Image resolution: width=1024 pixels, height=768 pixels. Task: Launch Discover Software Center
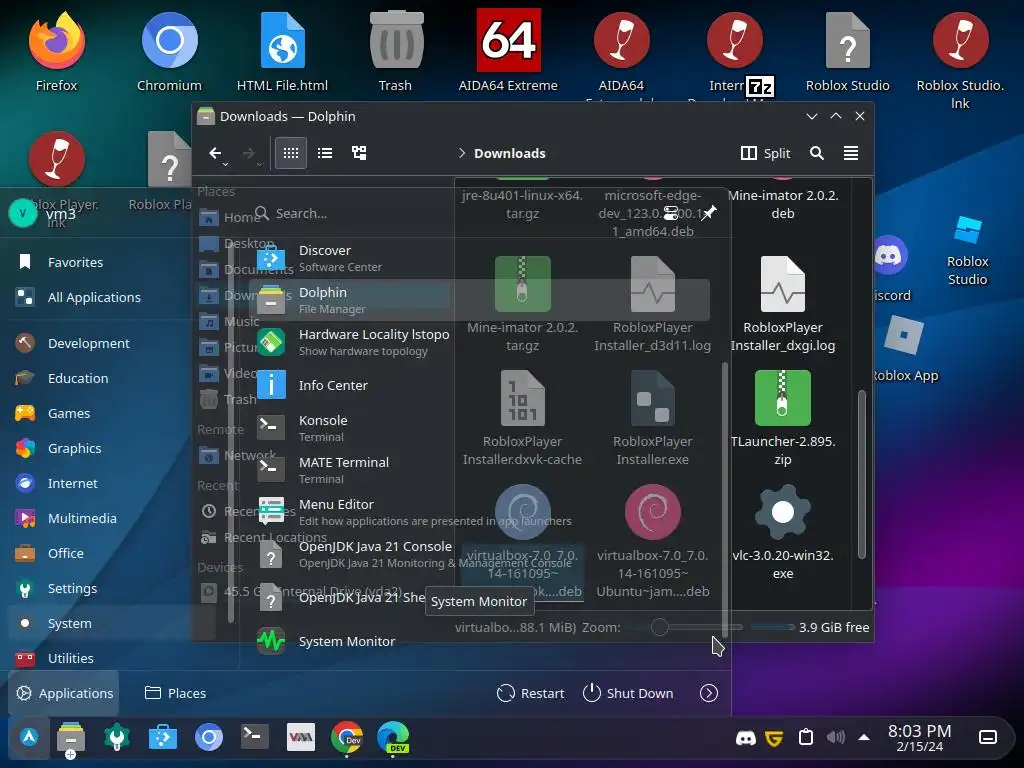click(x=480, y=259)
